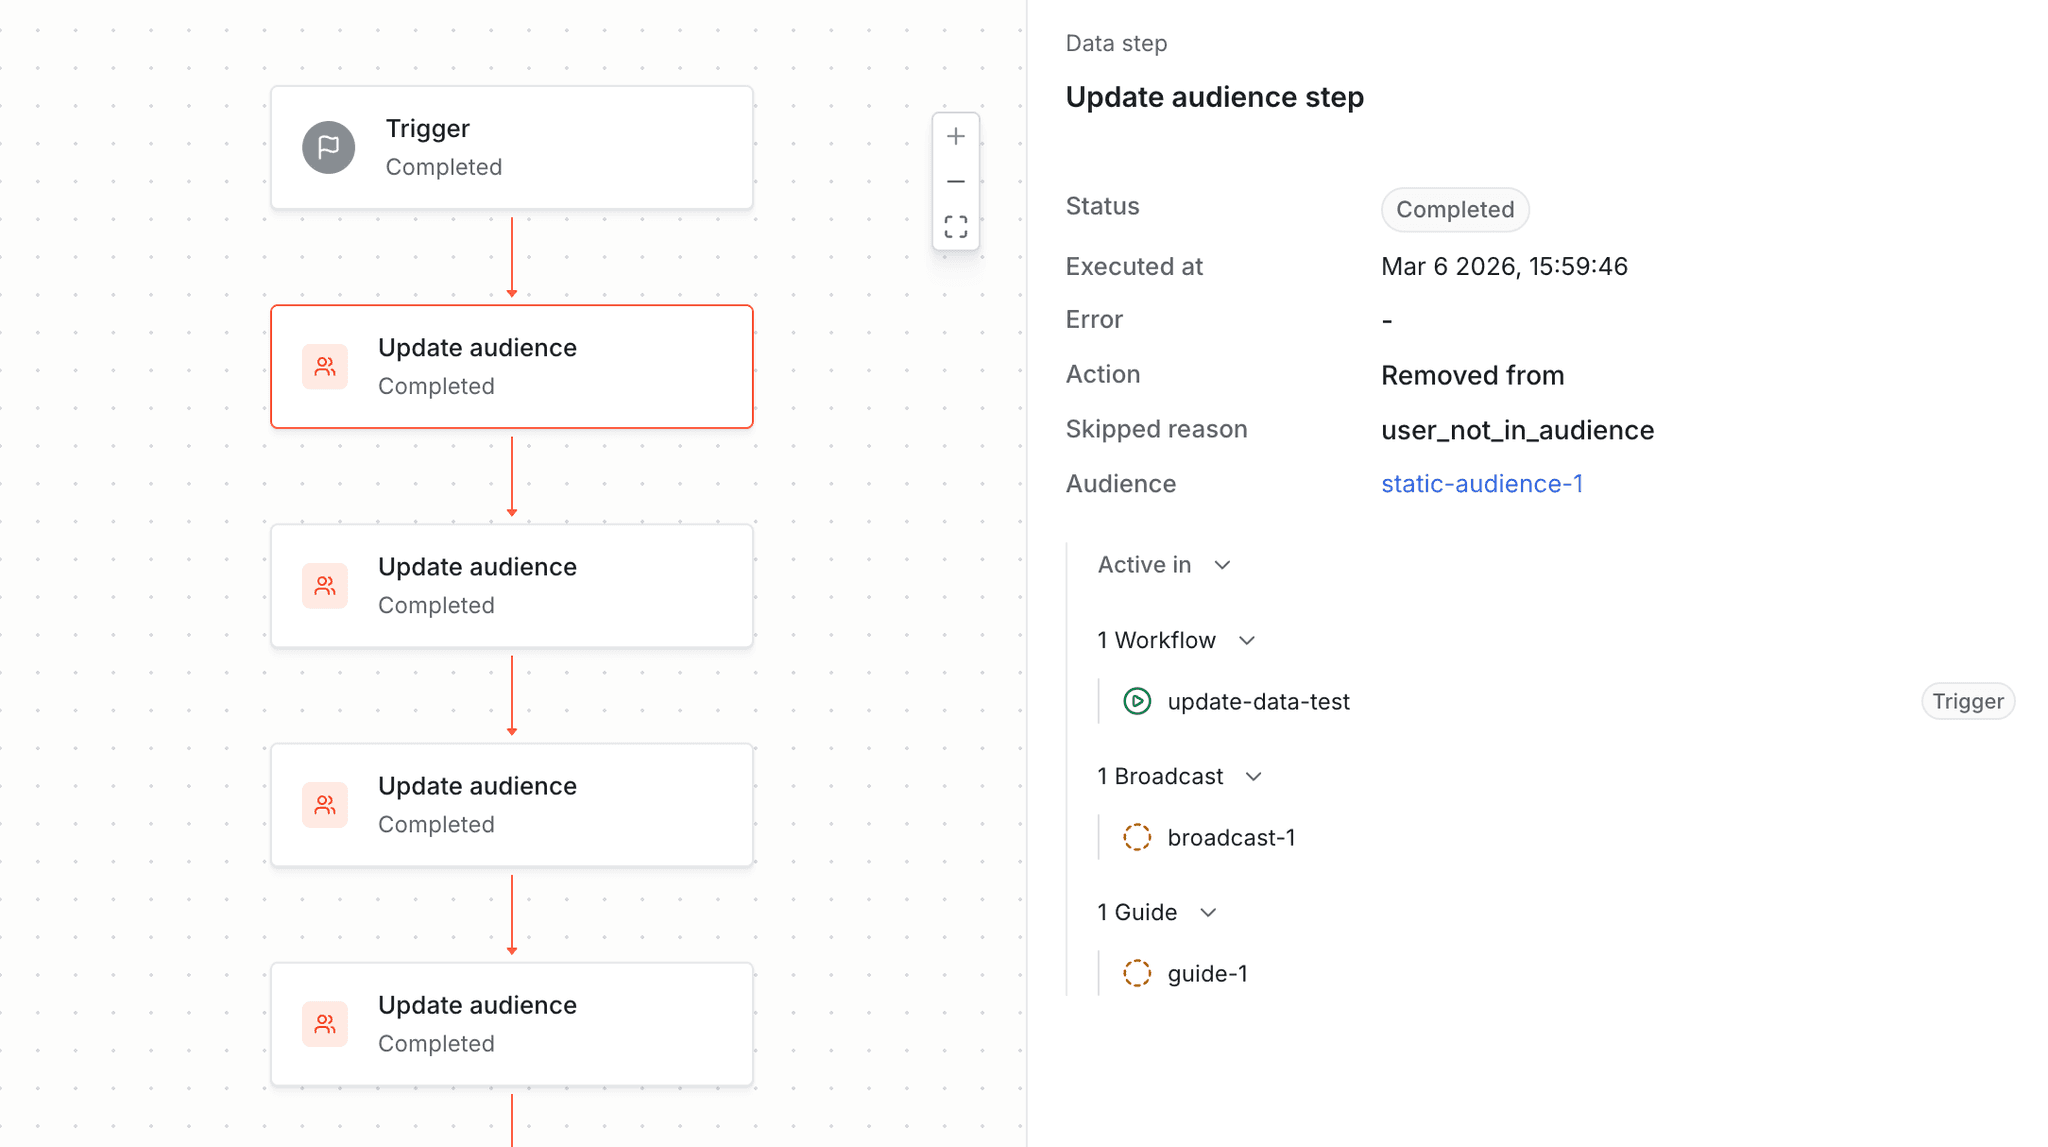This screenshot has width=2048, height=1147.
Task: Click the dashed circle icon next to broadcast-1
Action: tap(1137, 837)
